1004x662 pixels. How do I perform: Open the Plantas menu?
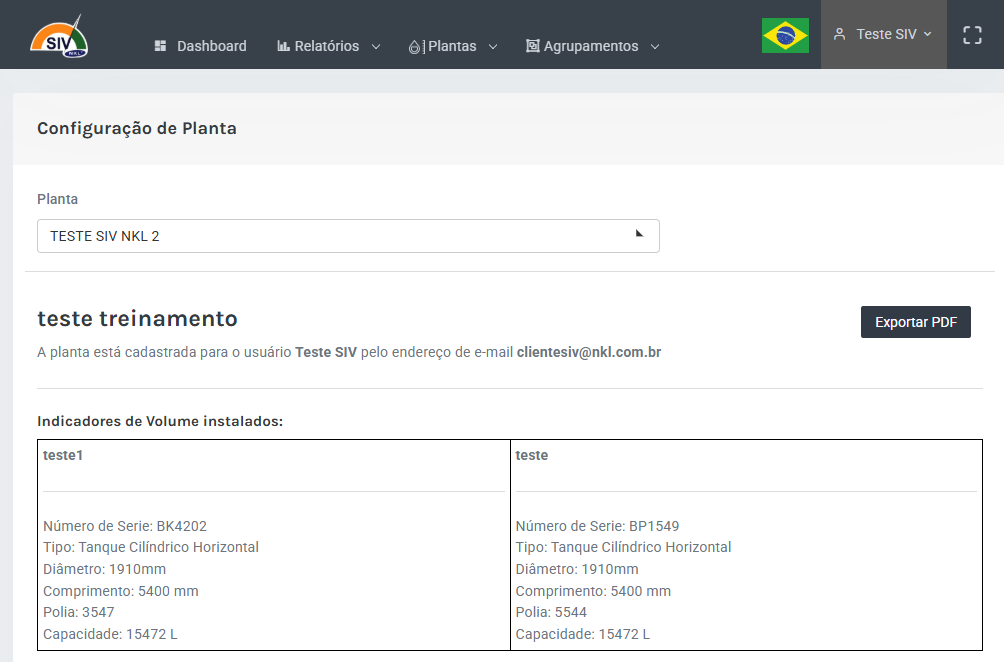(453, 46)
